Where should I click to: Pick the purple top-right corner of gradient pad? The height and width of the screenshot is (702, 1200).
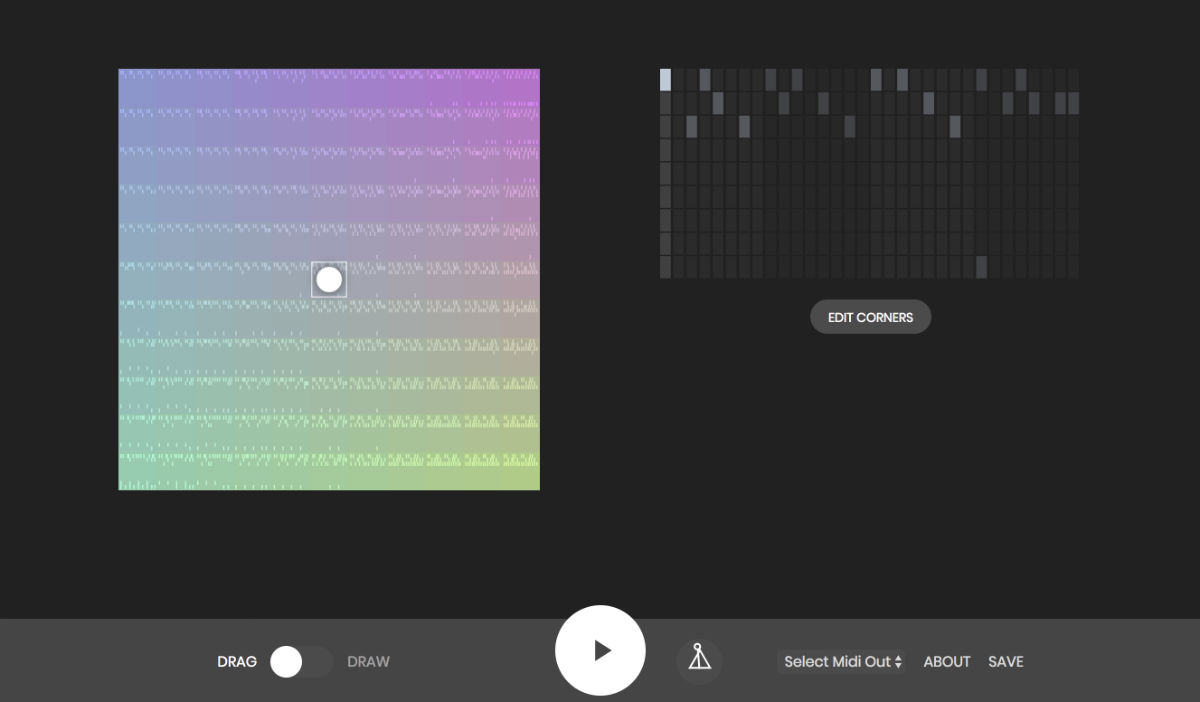click(x=530, y=78)
